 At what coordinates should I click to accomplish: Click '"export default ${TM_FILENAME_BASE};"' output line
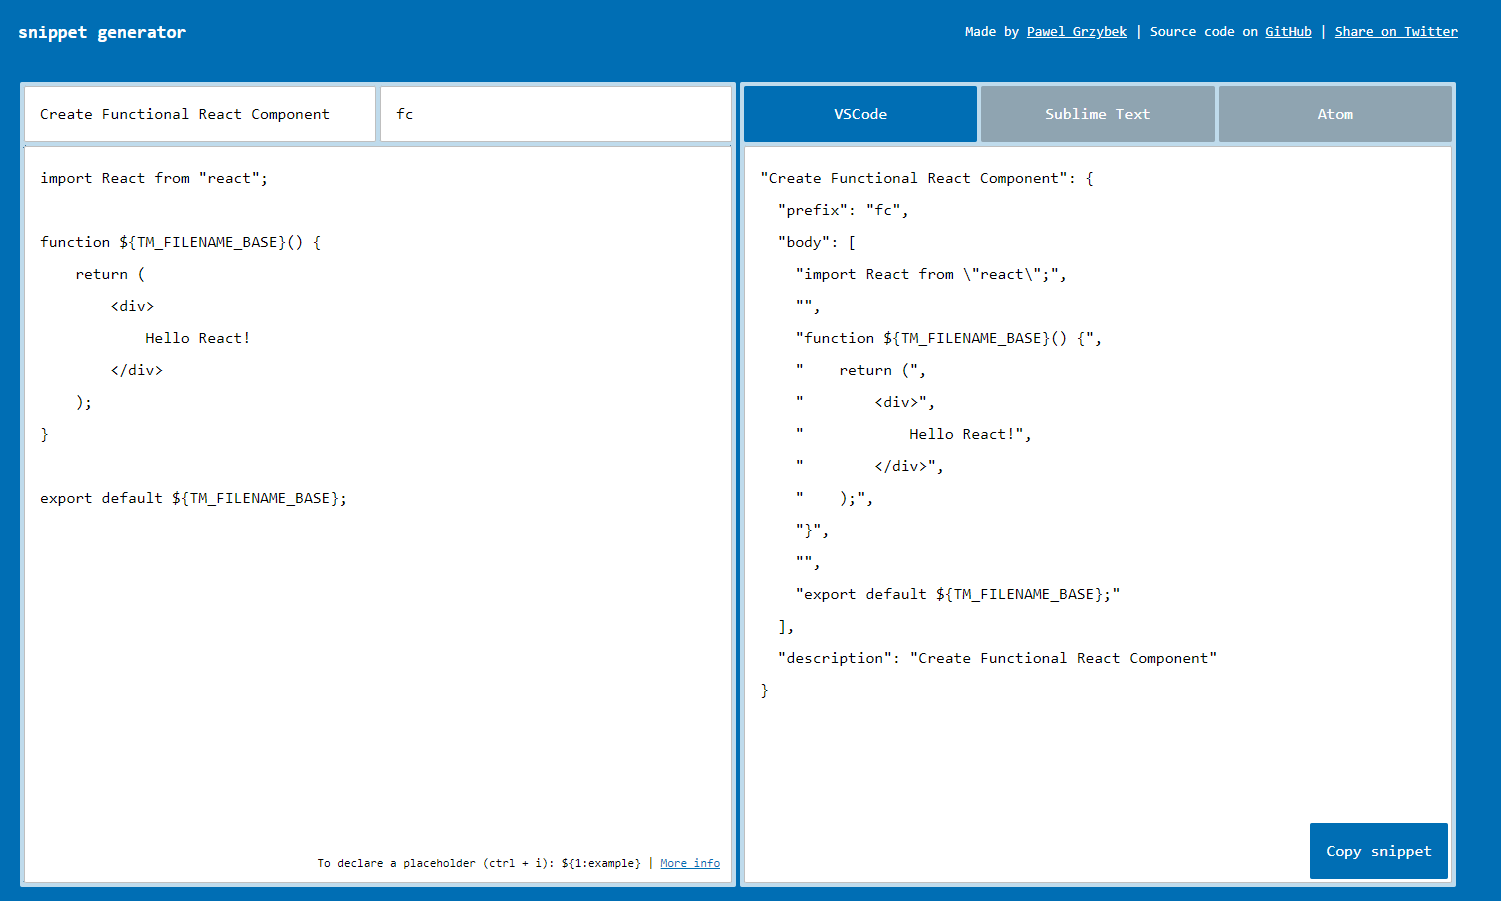click(958, 594)
